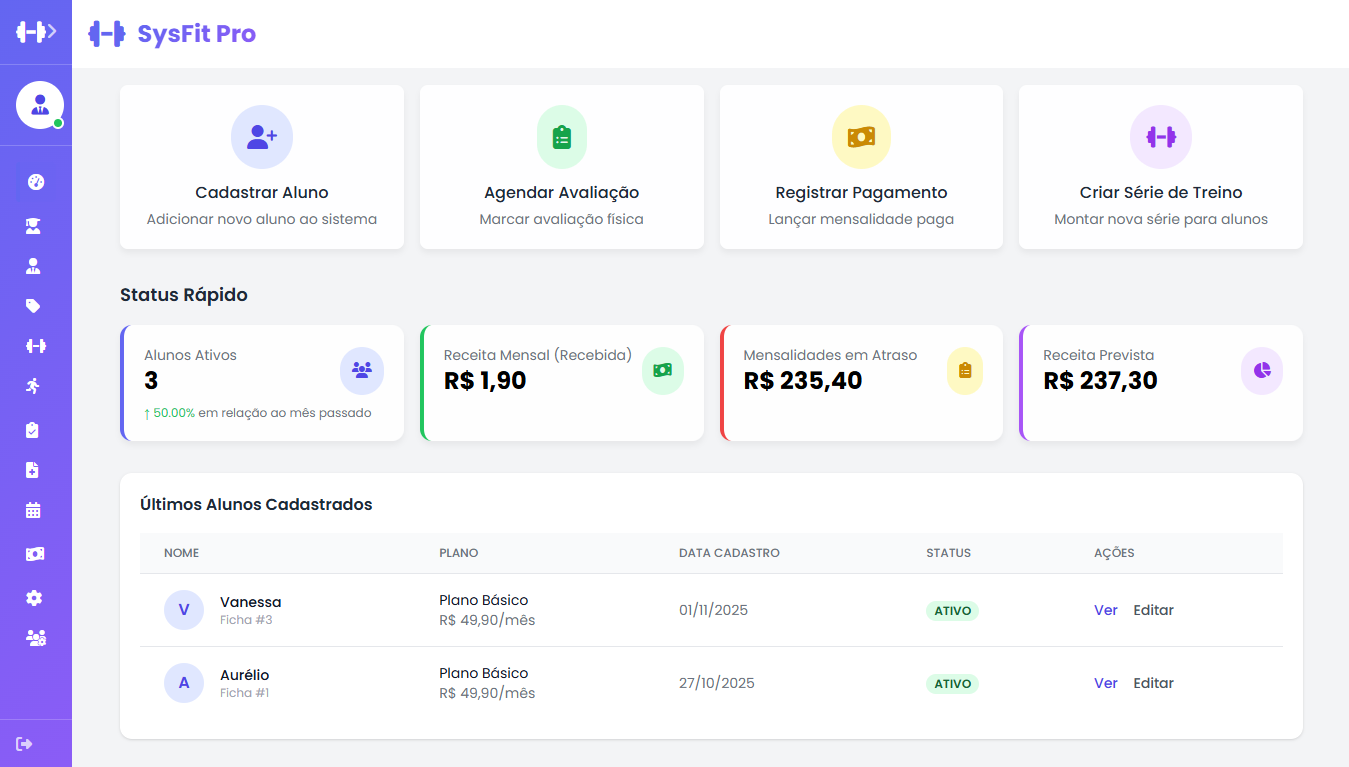This screenshot has height=767, width=1349.
Task: Click the Agendar Avaliação action card
Action: coord(561,166)
